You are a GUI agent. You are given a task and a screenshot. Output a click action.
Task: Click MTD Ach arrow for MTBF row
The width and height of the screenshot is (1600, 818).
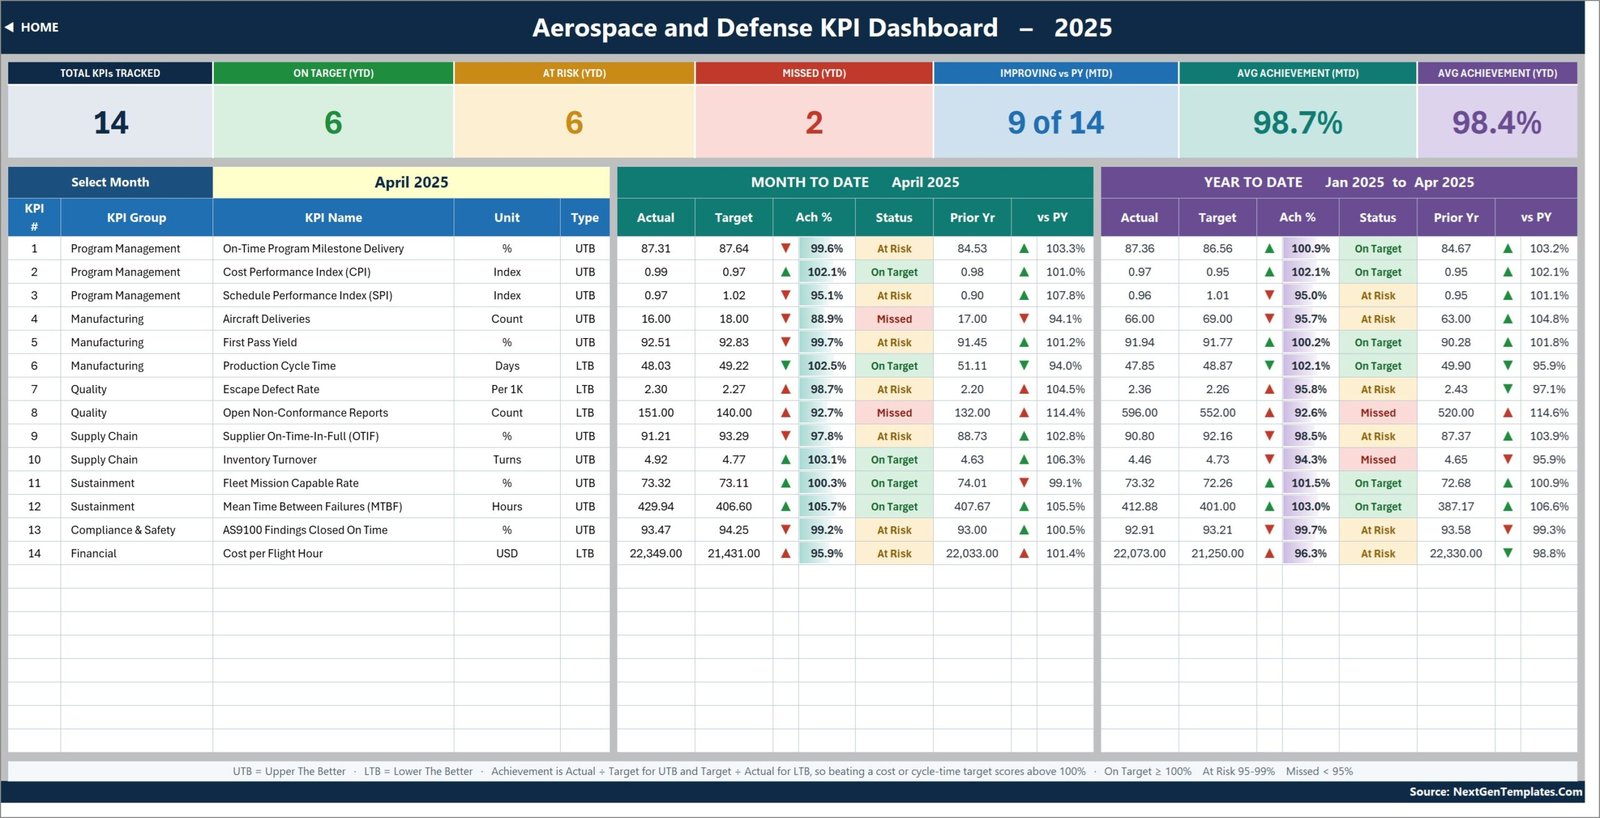point(786,506)
